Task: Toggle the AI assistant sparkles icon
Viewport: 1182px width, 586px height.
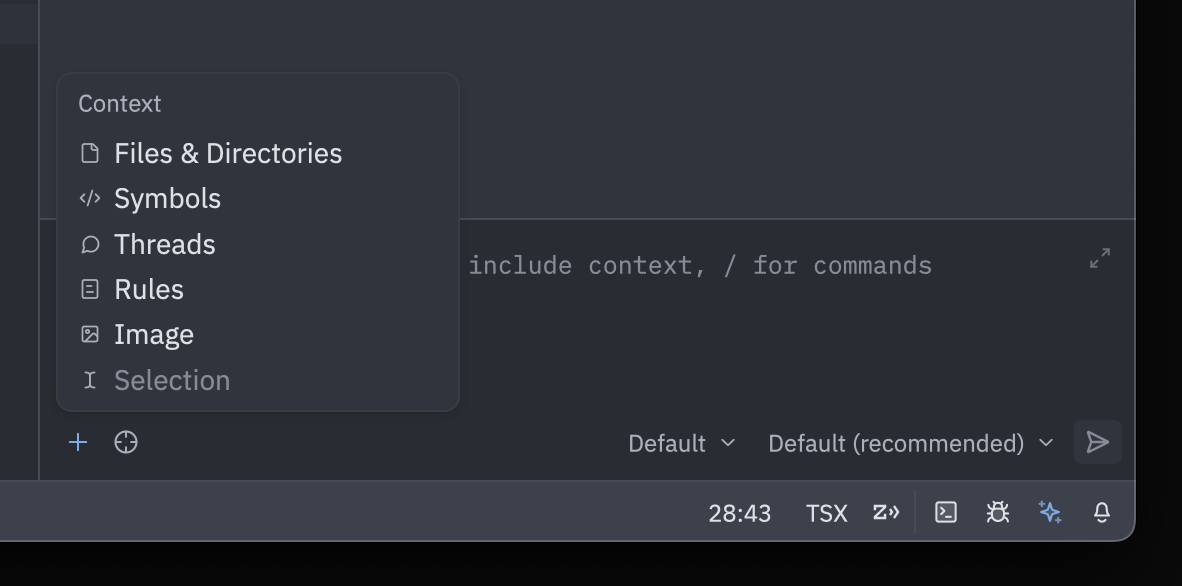Action: tap(1051, 512)
